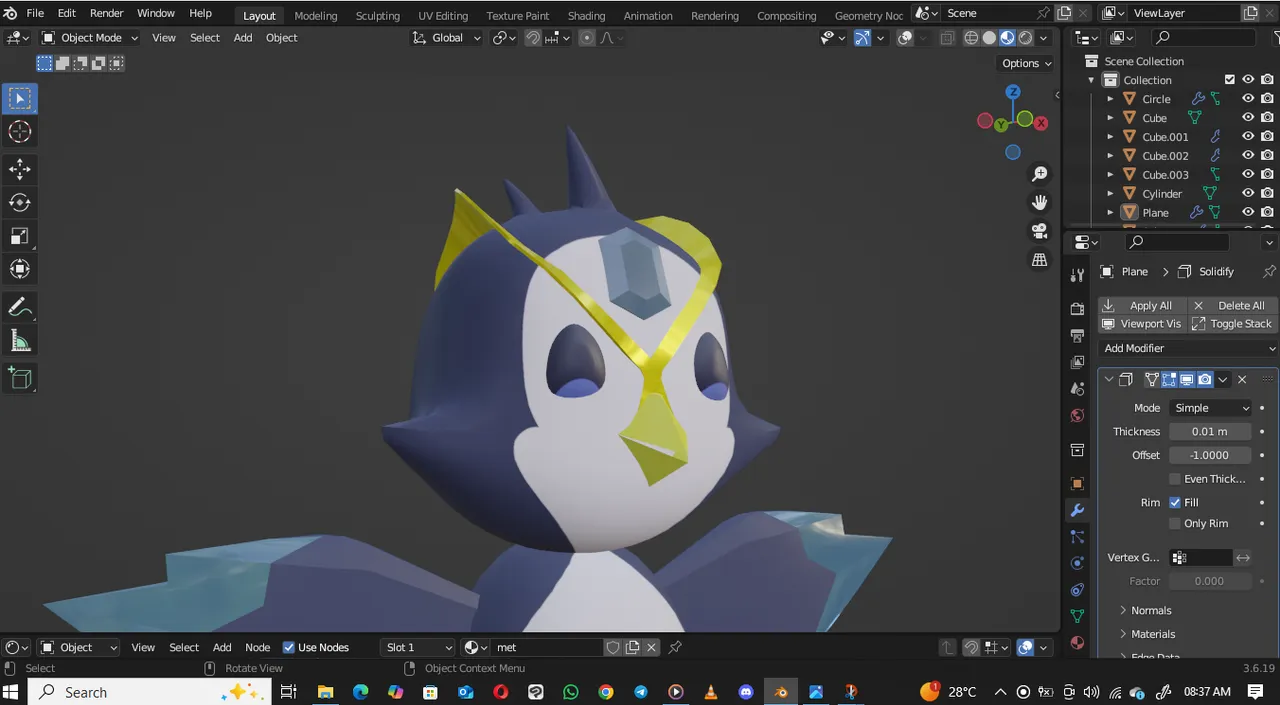Hide Circle object in viewport
The image size is (1280, 705).
point(1248,99)
